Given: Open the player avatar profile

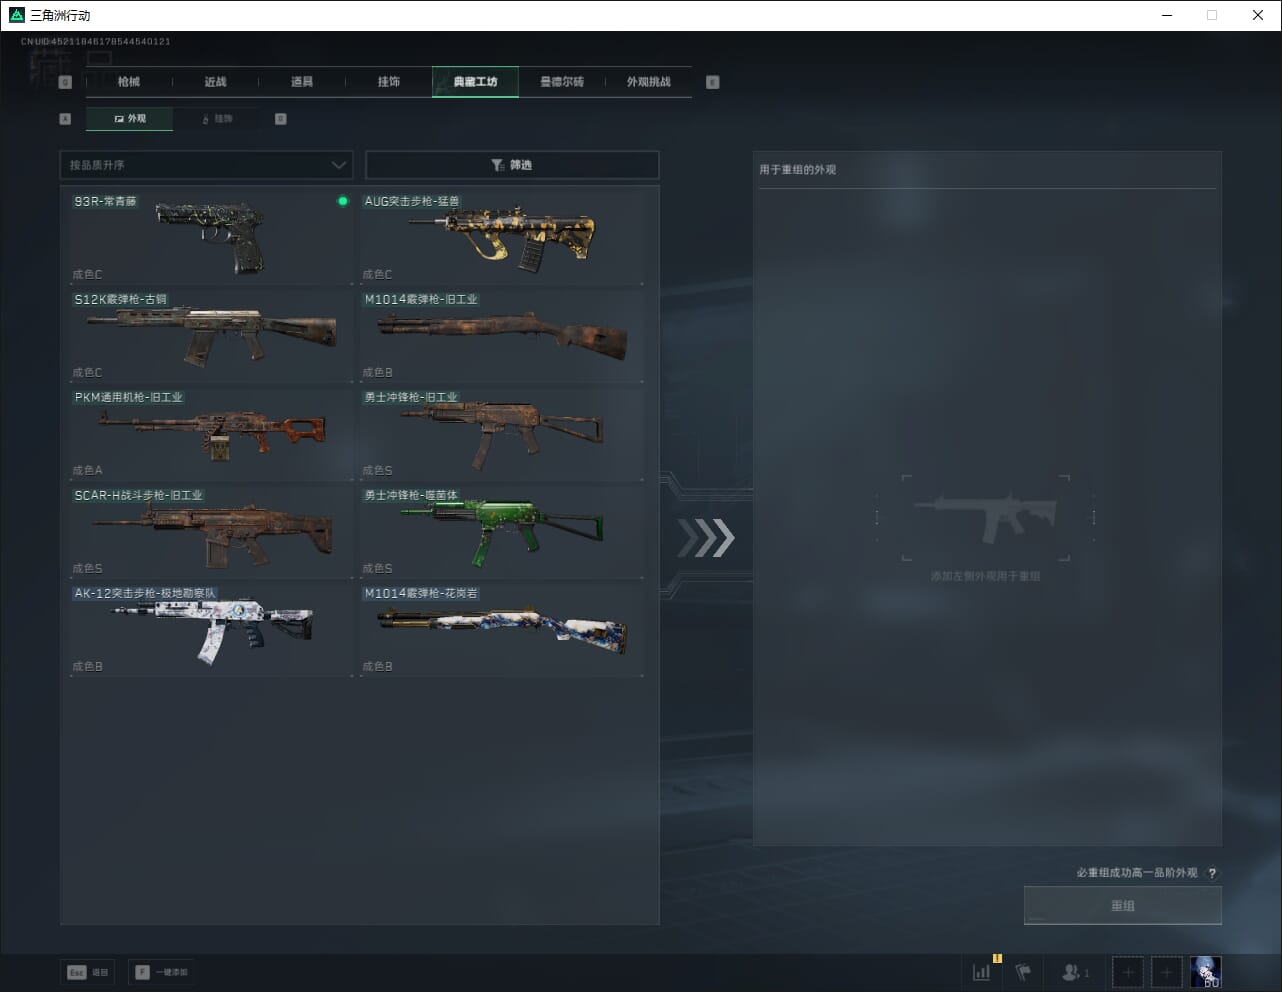Looking at the screenshot, I should (x=1206, y=972).
